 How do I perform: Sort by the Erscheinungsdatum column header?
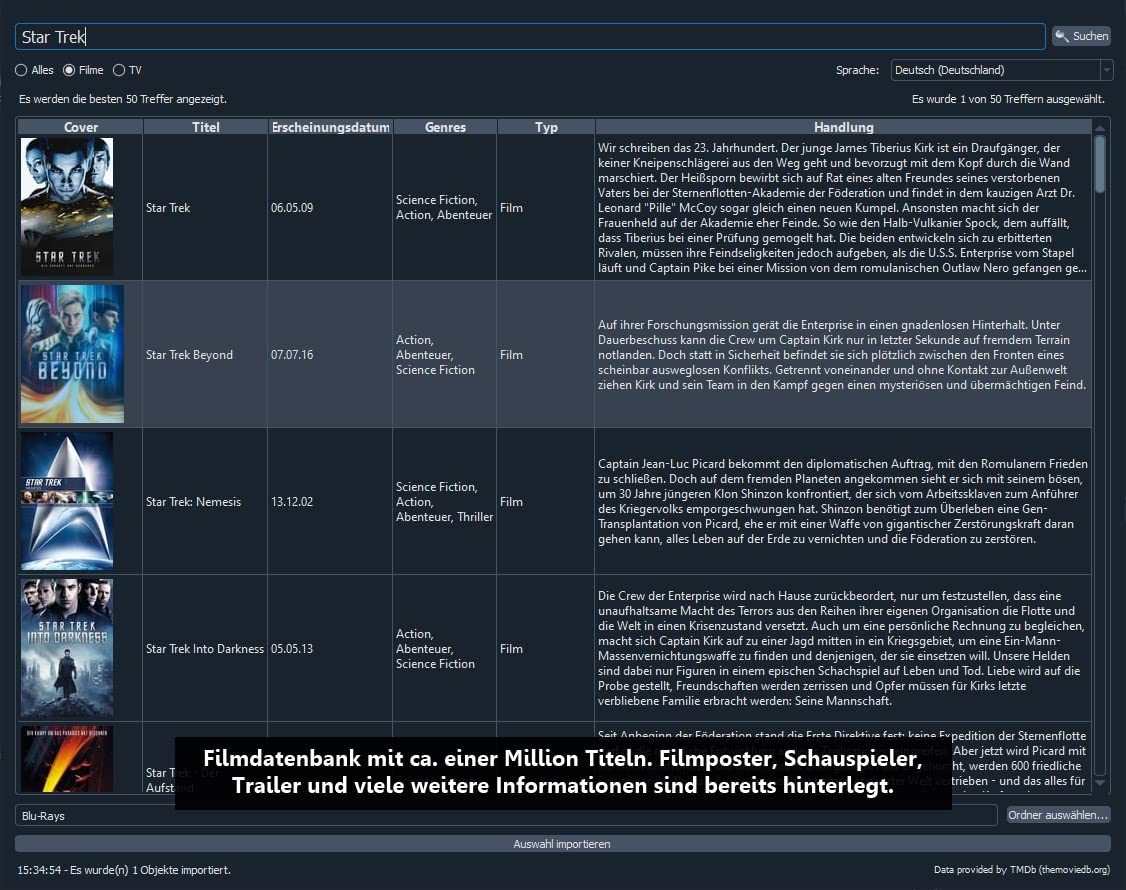click(x=330, y=127)
